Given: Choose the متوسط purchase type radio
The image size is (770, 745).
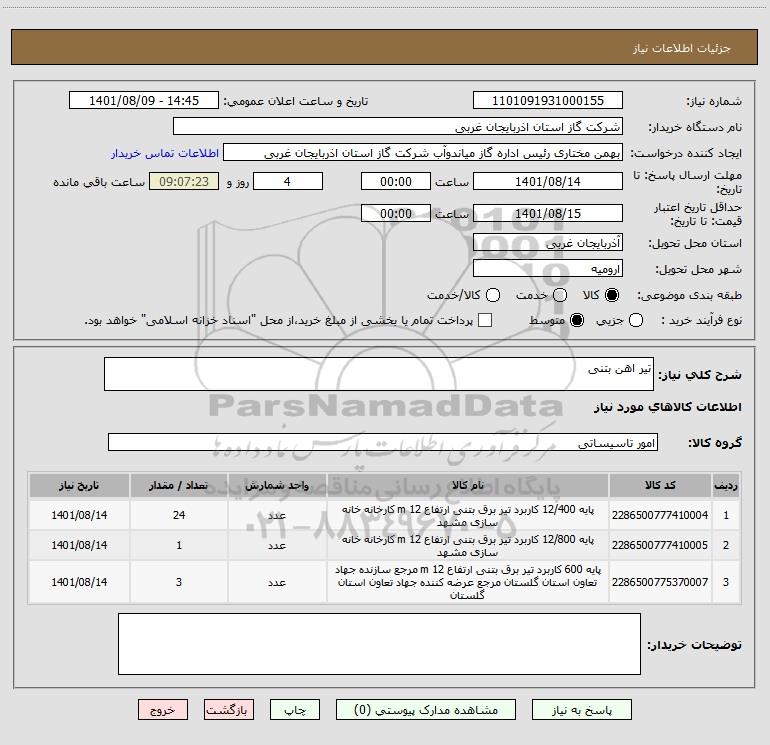Looking at the screenshot, I should pyautogui.click(x=577, y=320).
